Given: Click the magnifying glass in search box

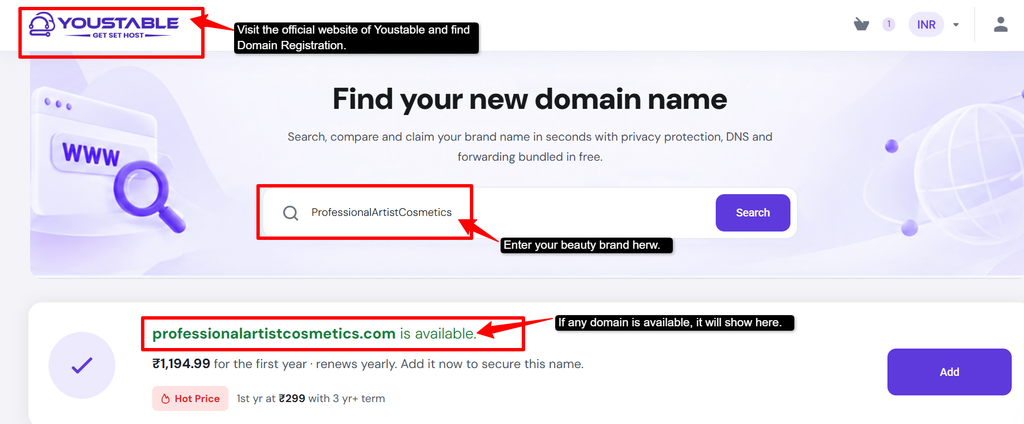Looking at the screenshot, I should pos(291,213).
